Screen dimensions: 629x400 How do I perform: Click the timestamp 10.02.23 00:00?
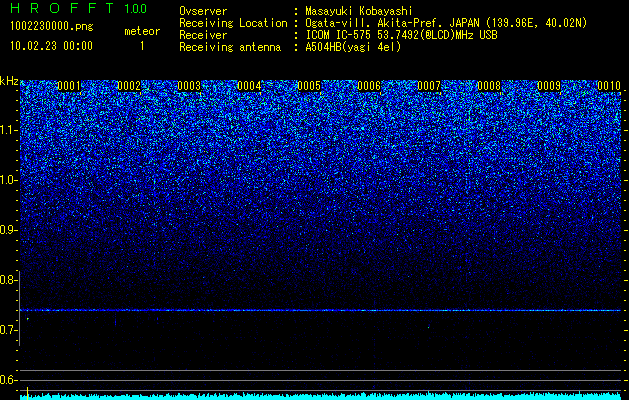click(51, 46)
